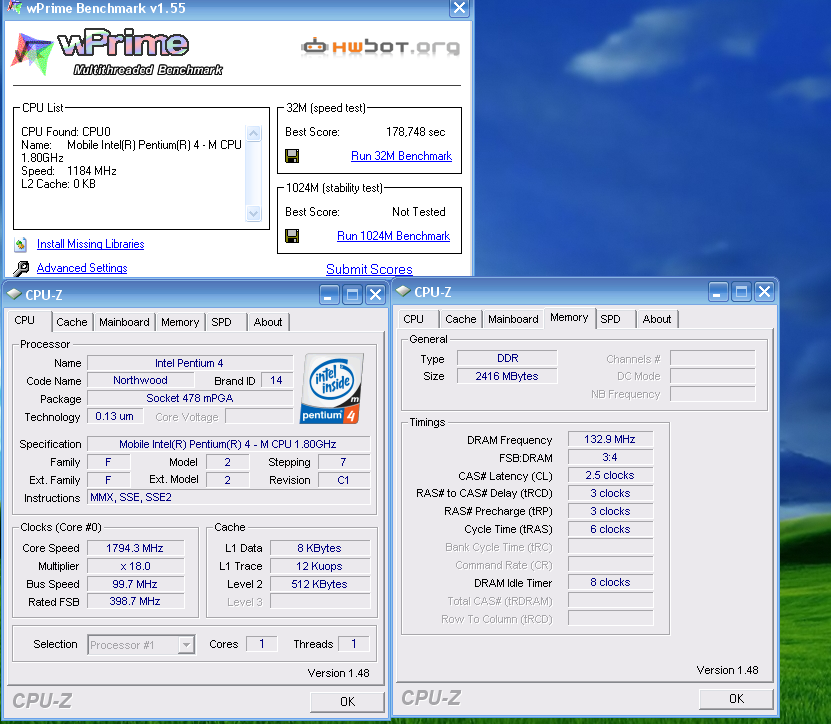Screen dimensions: 831x724
Task: Click save icon in 32M speed test
Action: pos(292,156)
